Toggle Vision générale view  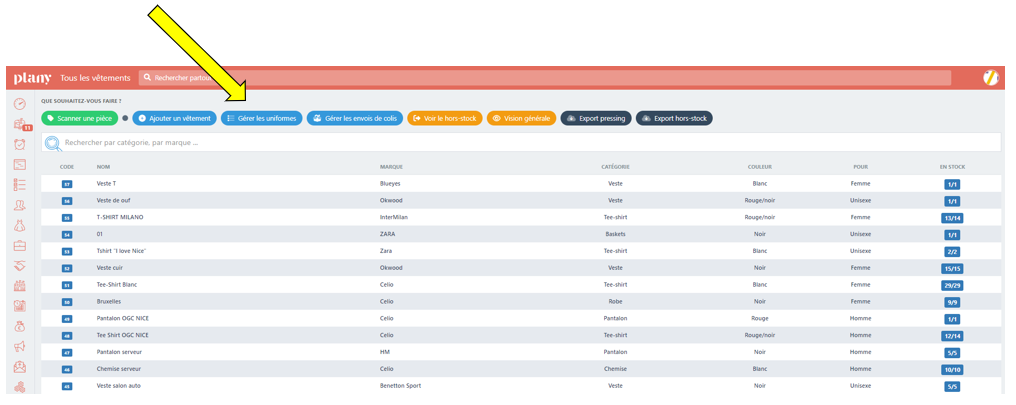(x=521, y=118)
